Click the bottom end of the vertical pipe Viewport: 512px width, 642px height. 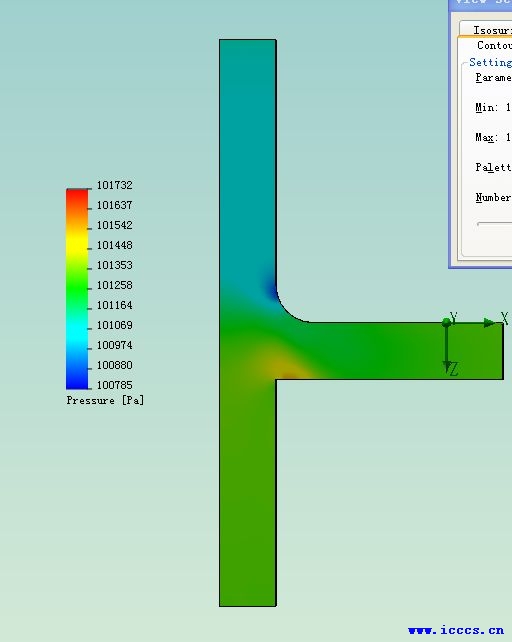[248, 604]
